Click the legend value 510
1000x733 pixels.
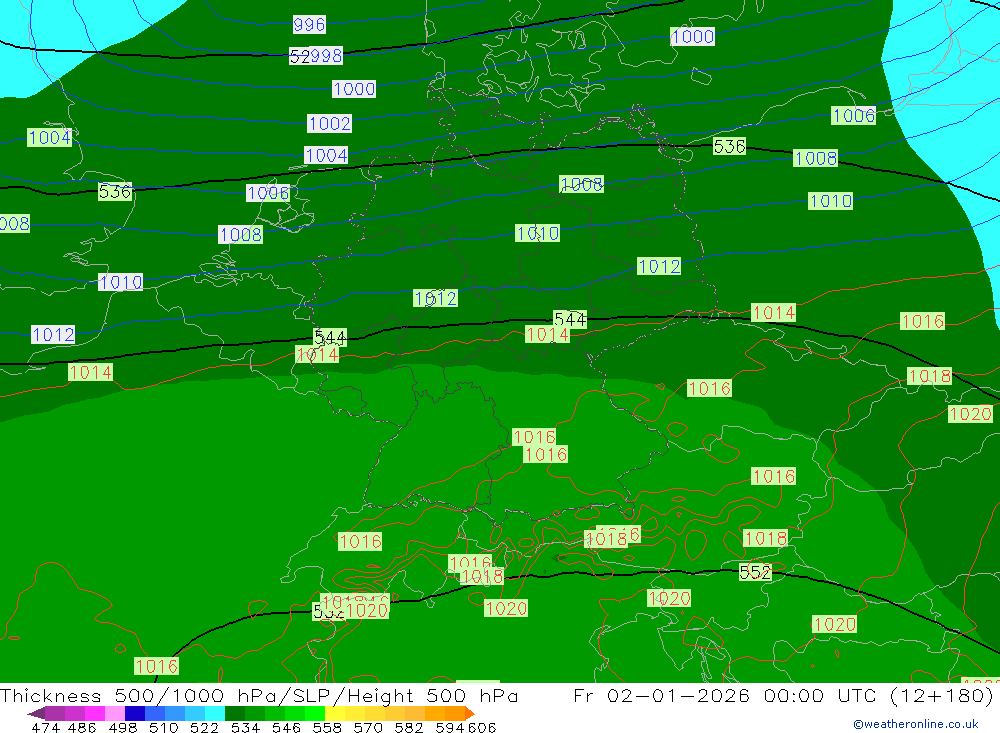click(x=164, y=727)
